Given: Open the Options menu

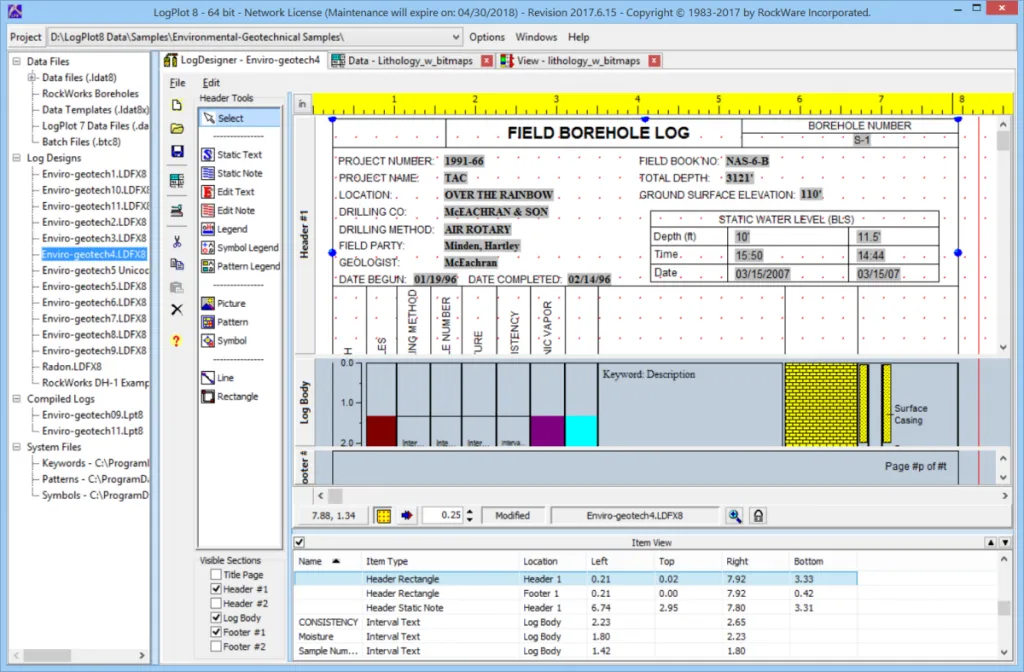Looking at the screenshot, I should (x=487, y=37).
